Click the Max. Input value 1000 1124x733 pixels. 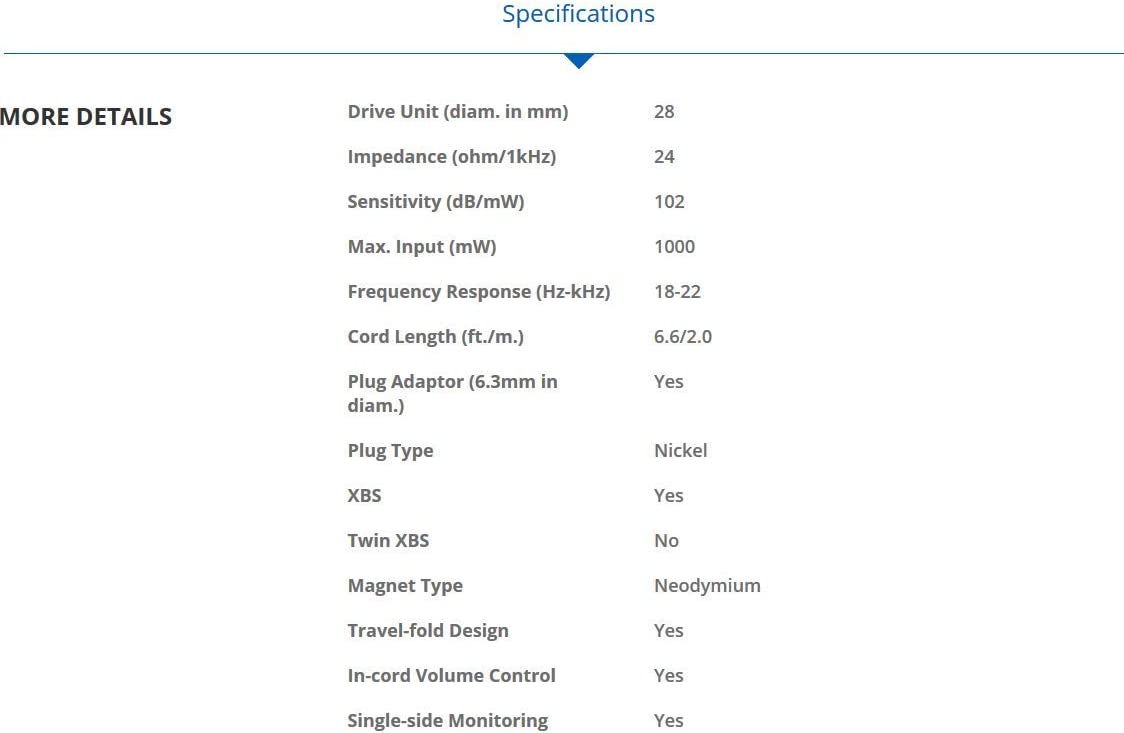click(674, 247)
